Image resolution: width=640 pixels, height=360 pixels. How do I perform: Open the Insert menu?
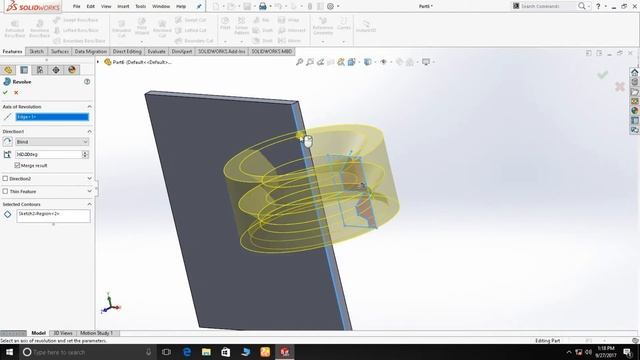point(123,6)
